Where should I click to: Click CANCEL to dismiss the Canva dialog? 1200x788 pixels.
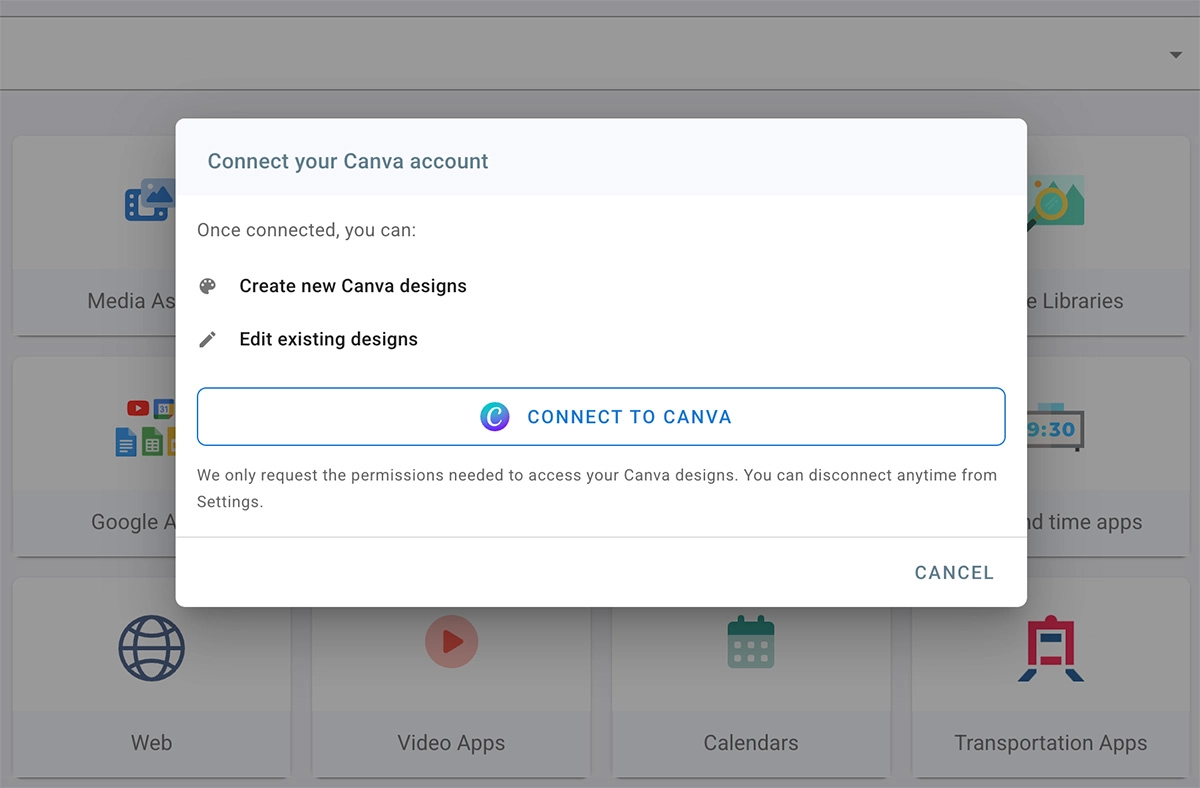coord(953,572)
